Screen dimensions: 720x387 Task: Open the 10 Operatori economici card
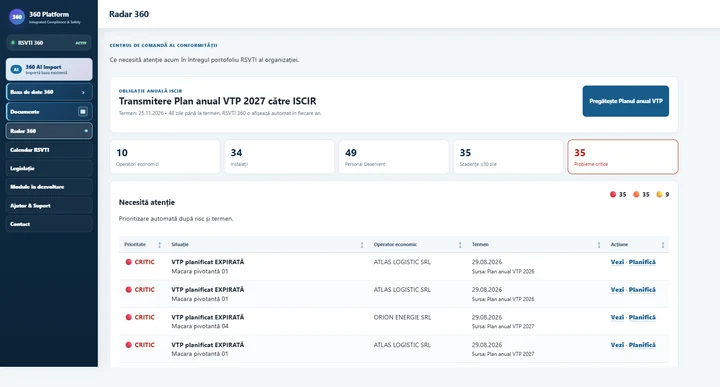[164, 157]
